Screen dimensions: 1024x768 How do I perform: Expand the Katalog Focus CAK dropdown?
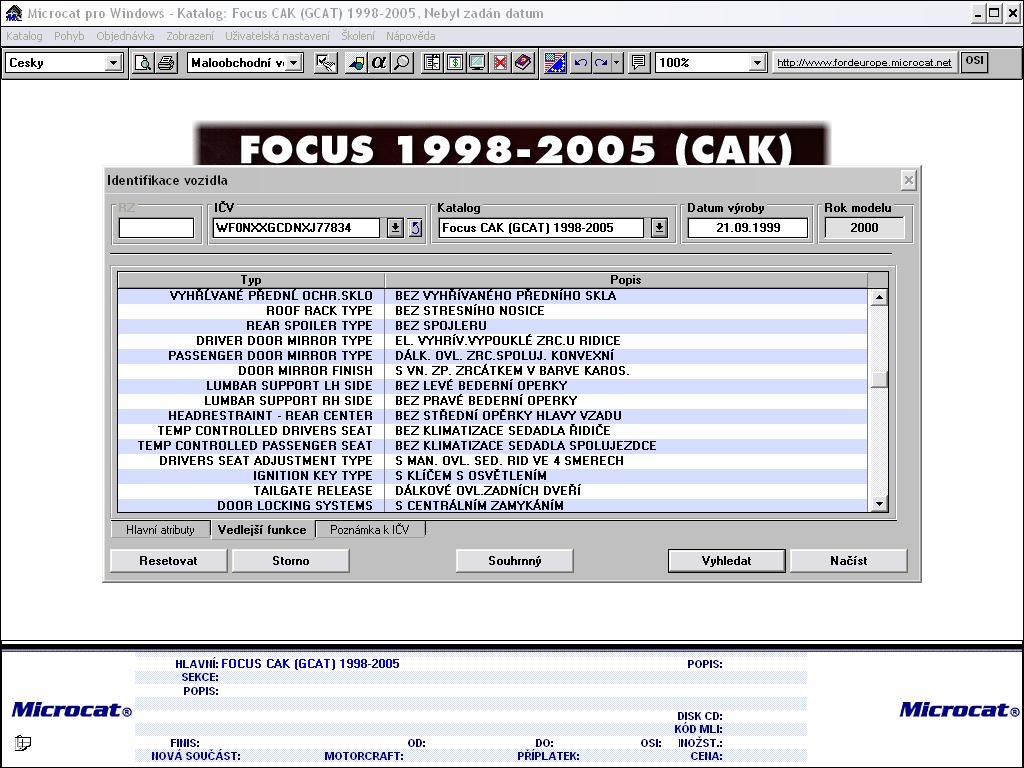[659, 228]
